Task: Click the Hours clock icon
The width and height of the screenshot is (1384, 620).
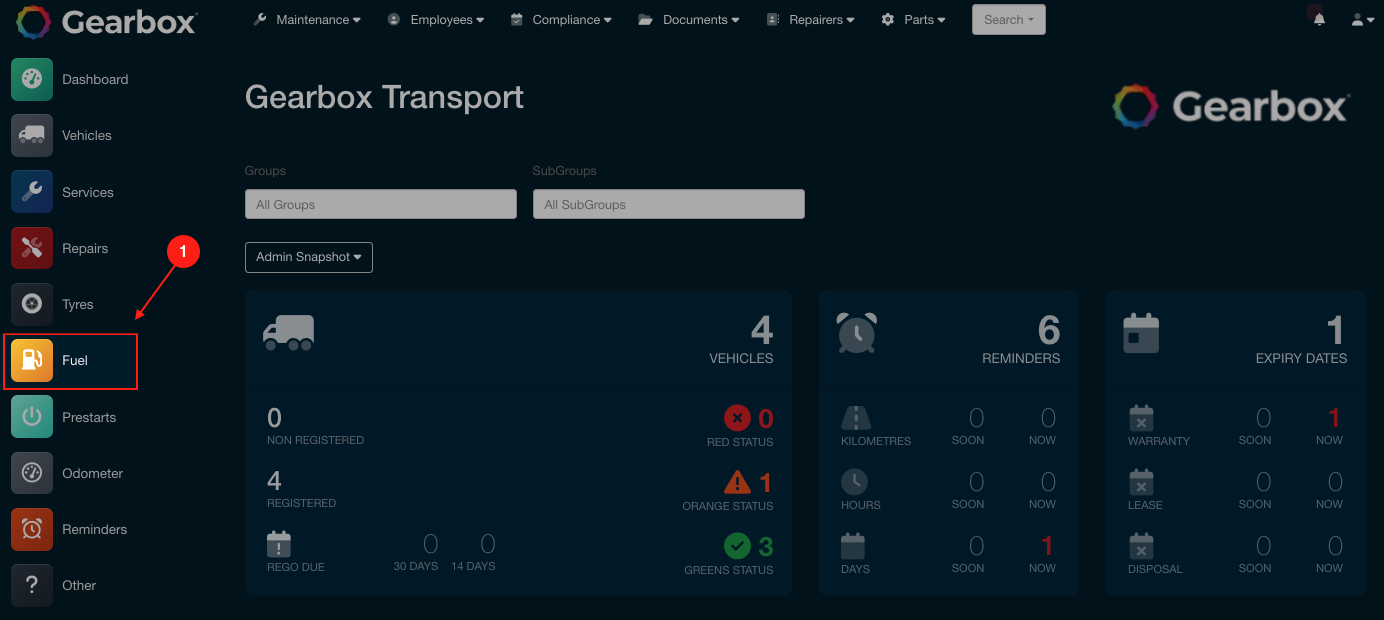Action: pyautogui.click(x=854, y=482)
